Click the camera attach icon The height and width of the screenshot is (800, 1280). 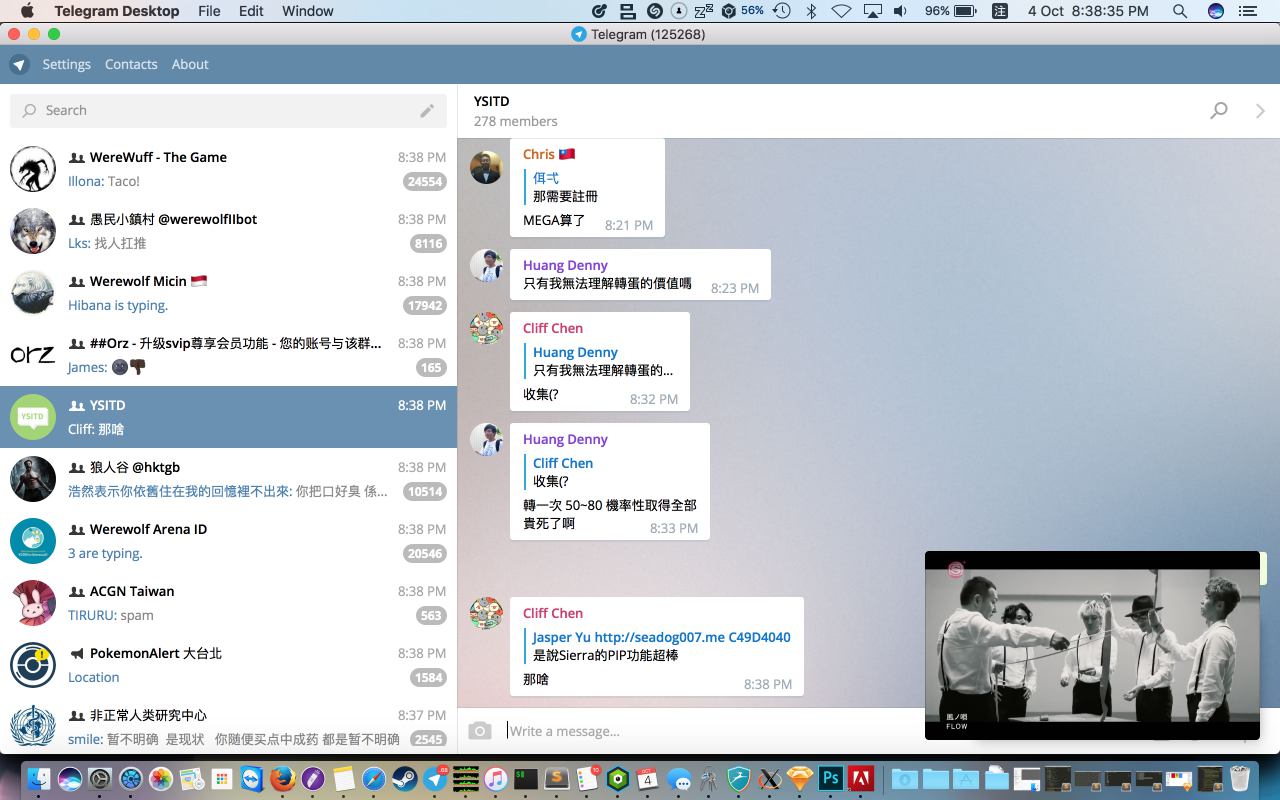pyautogui.click(x=480, y=731)
